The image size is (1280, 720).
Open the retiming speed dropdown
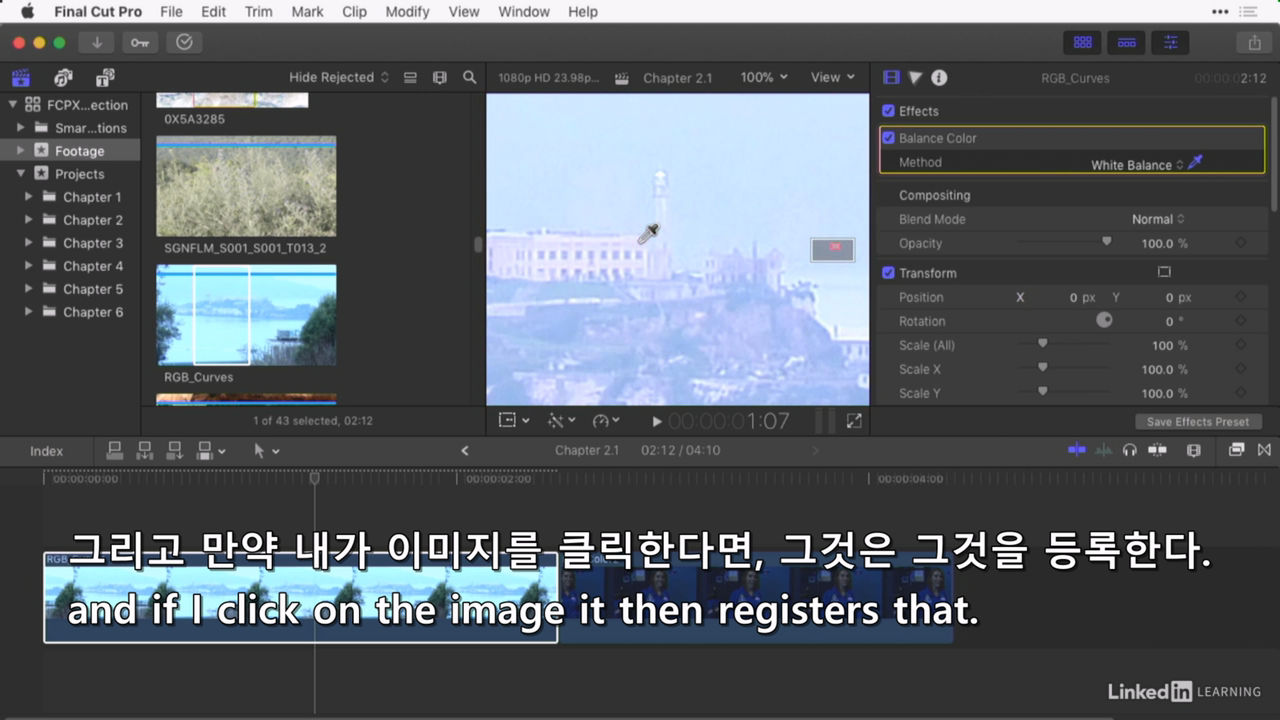click(x=605, y=421)
